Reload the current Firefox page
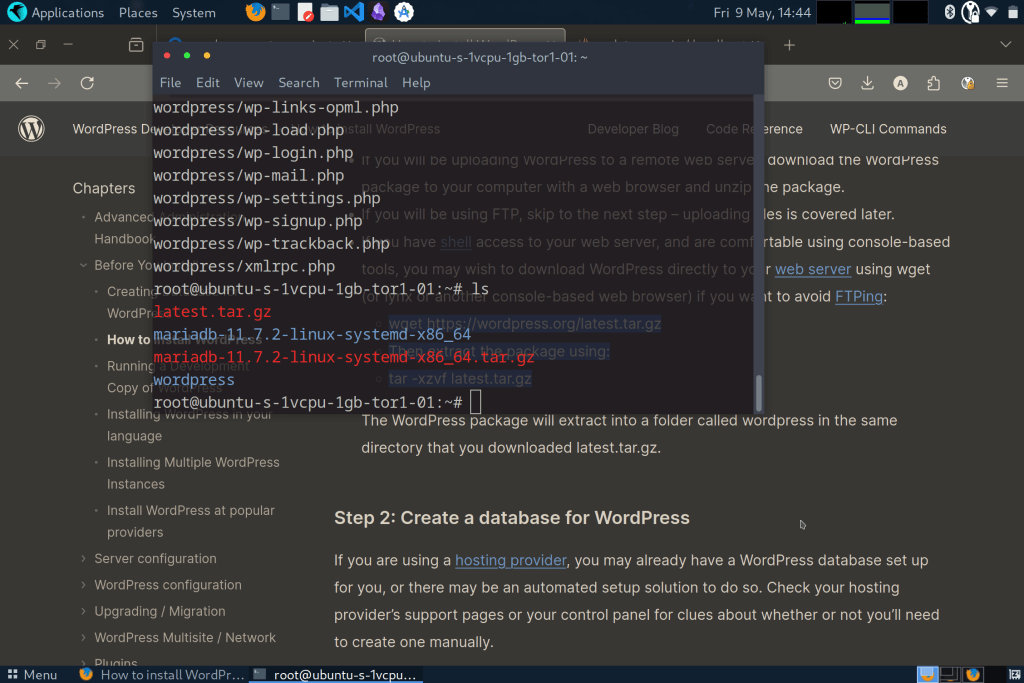Image resolution: width=1024 pixels, height=683 pixels. pos(87,83)
